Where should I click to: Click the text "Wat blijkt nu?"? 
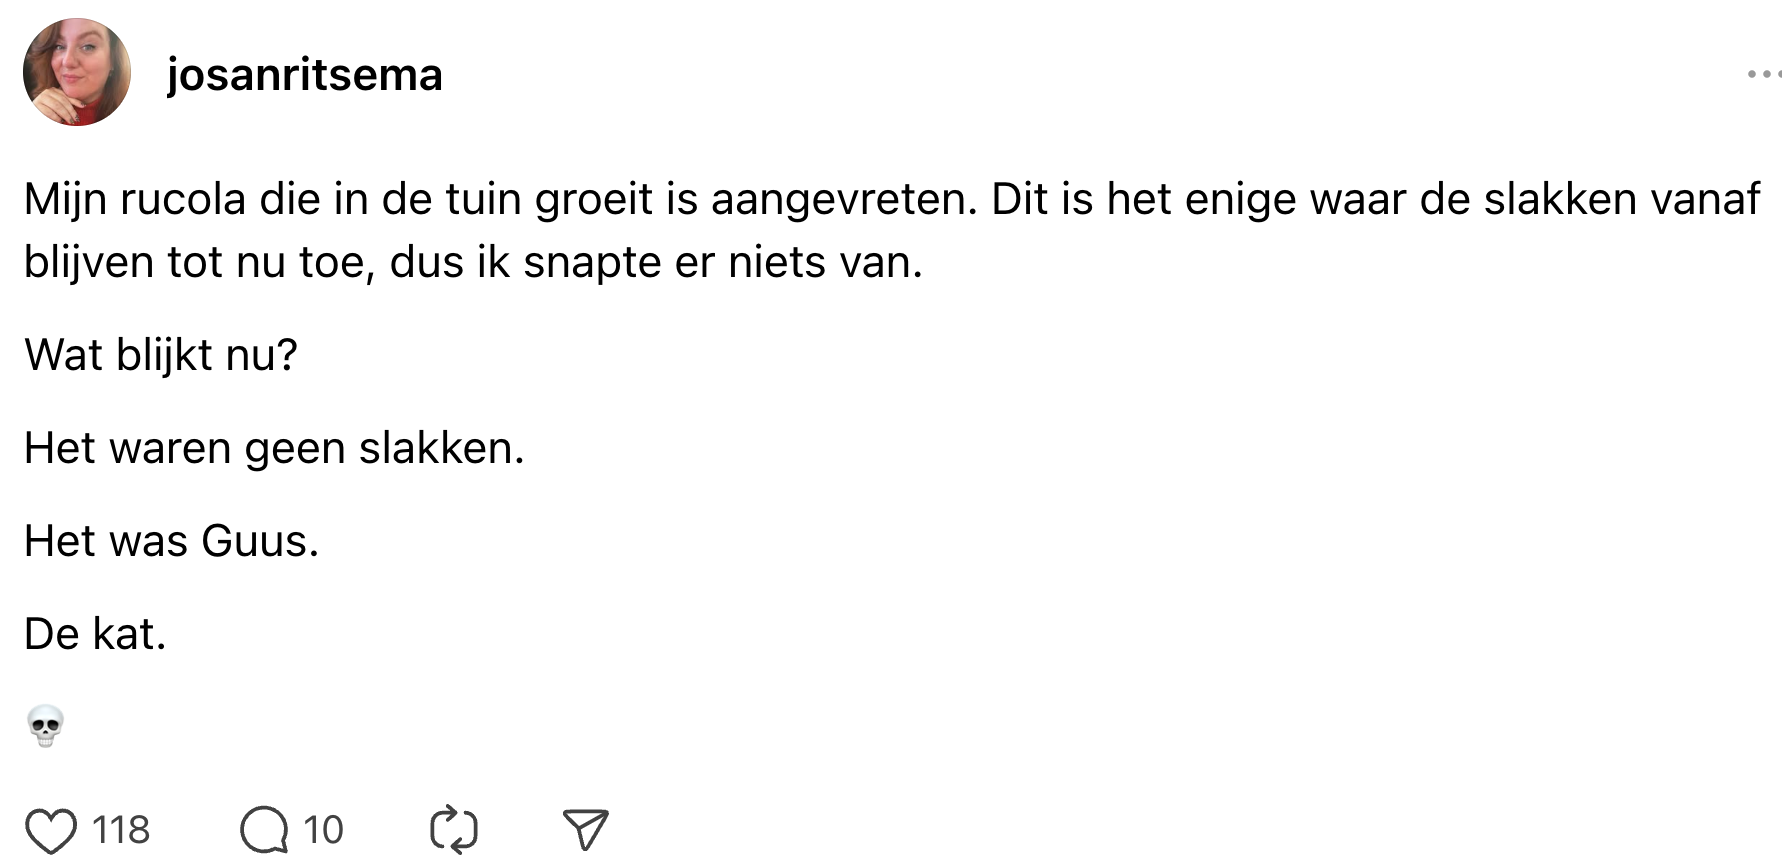(x=161, y=355)
